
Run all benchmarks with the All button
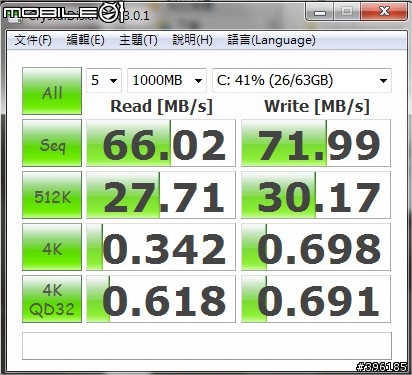[52, 91]
